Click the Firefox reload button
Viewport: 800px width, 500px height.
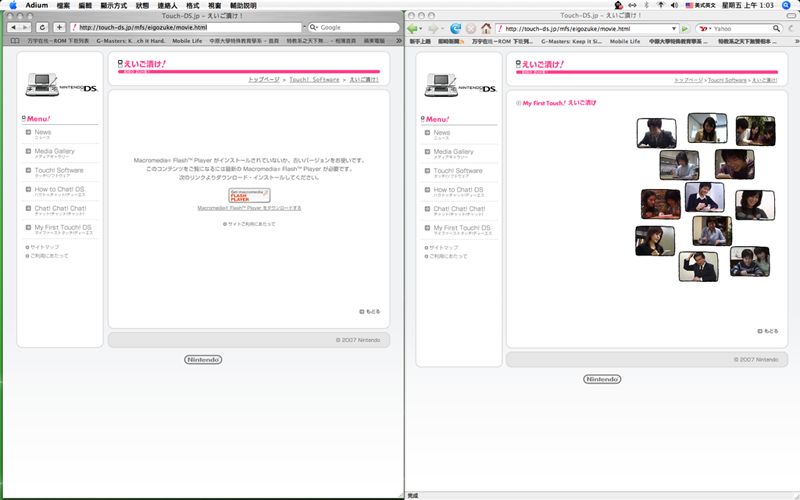pyautogui.click(x=455, y=29)
